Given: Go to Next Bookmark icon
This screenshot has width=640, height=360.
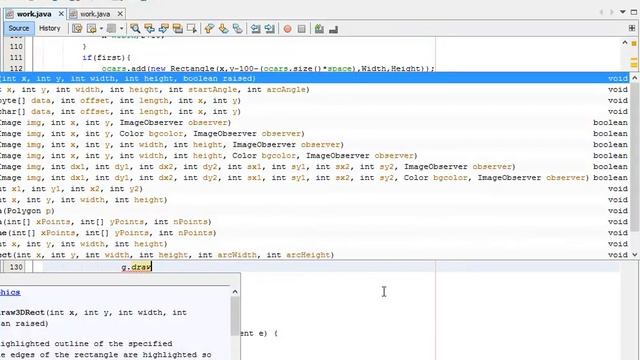Looking at the screenshot, I should click(223, 29).
